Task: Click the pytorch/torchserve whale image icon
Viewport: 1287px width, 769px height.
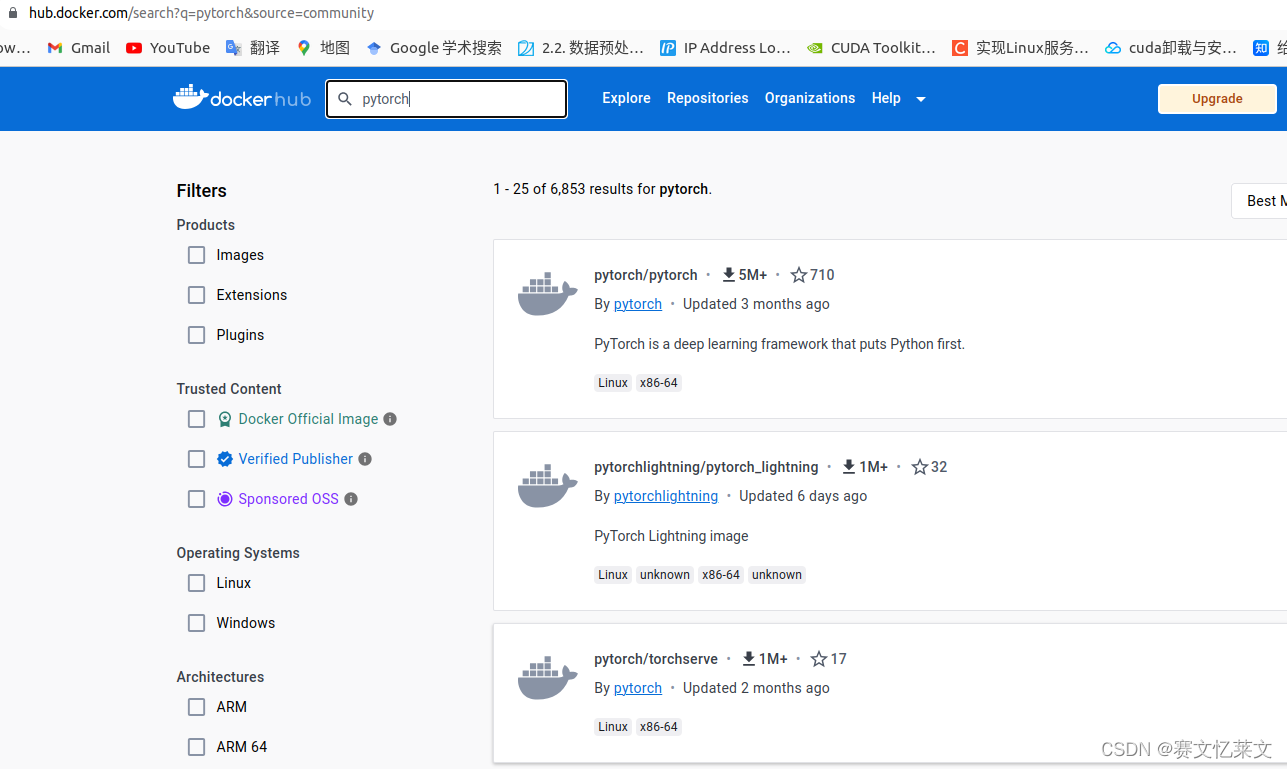Action: click(548, 677)
